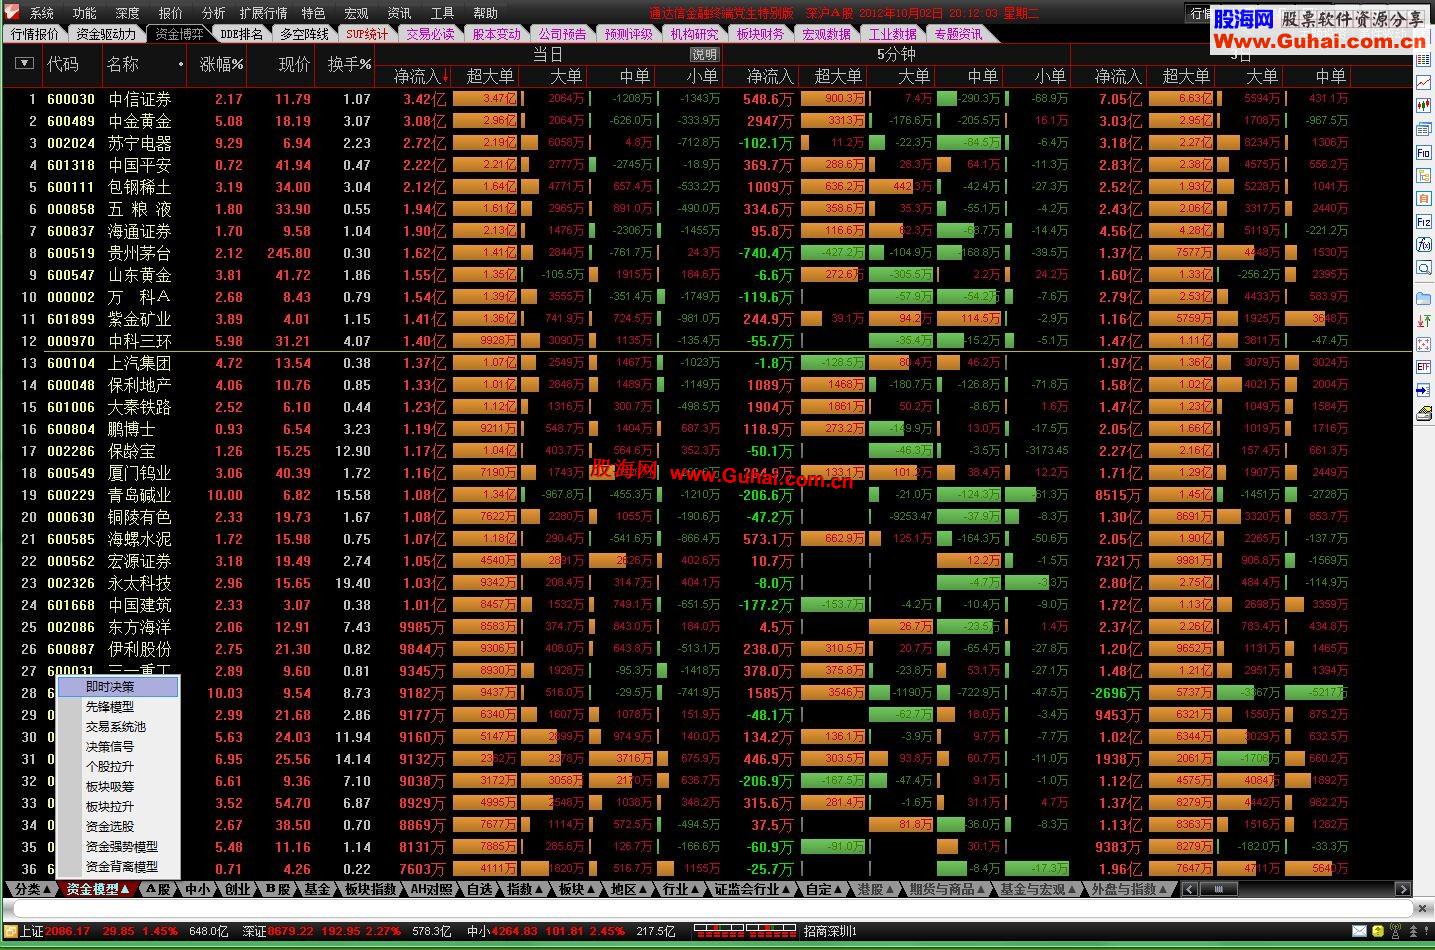The height and width of the screenshot is (950, 1435).
Task: Expand the 分类 bottom tab menu
Action: pos(34,889)
